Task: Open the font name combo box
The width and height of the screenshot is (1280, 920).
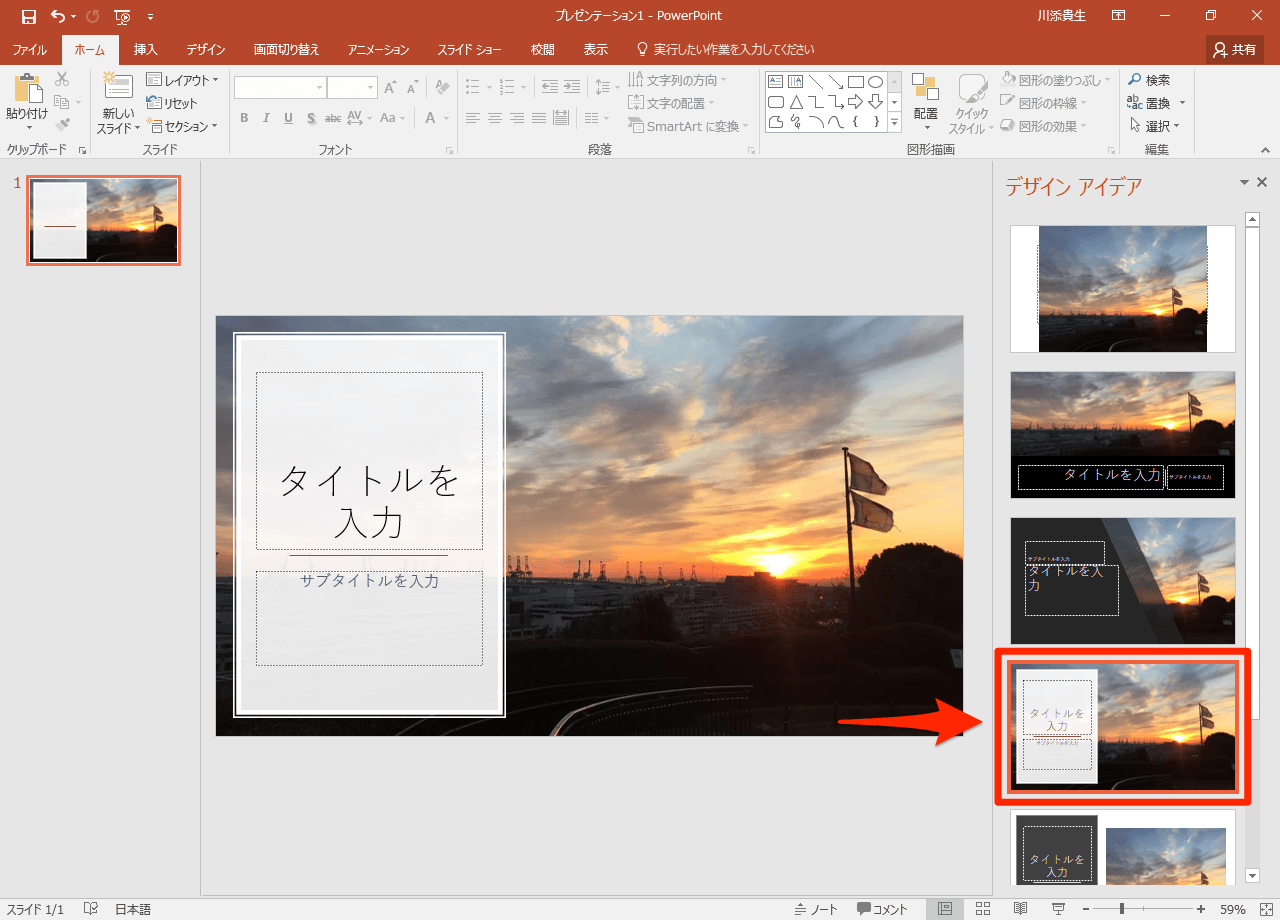Action: (x=280, y=88)
